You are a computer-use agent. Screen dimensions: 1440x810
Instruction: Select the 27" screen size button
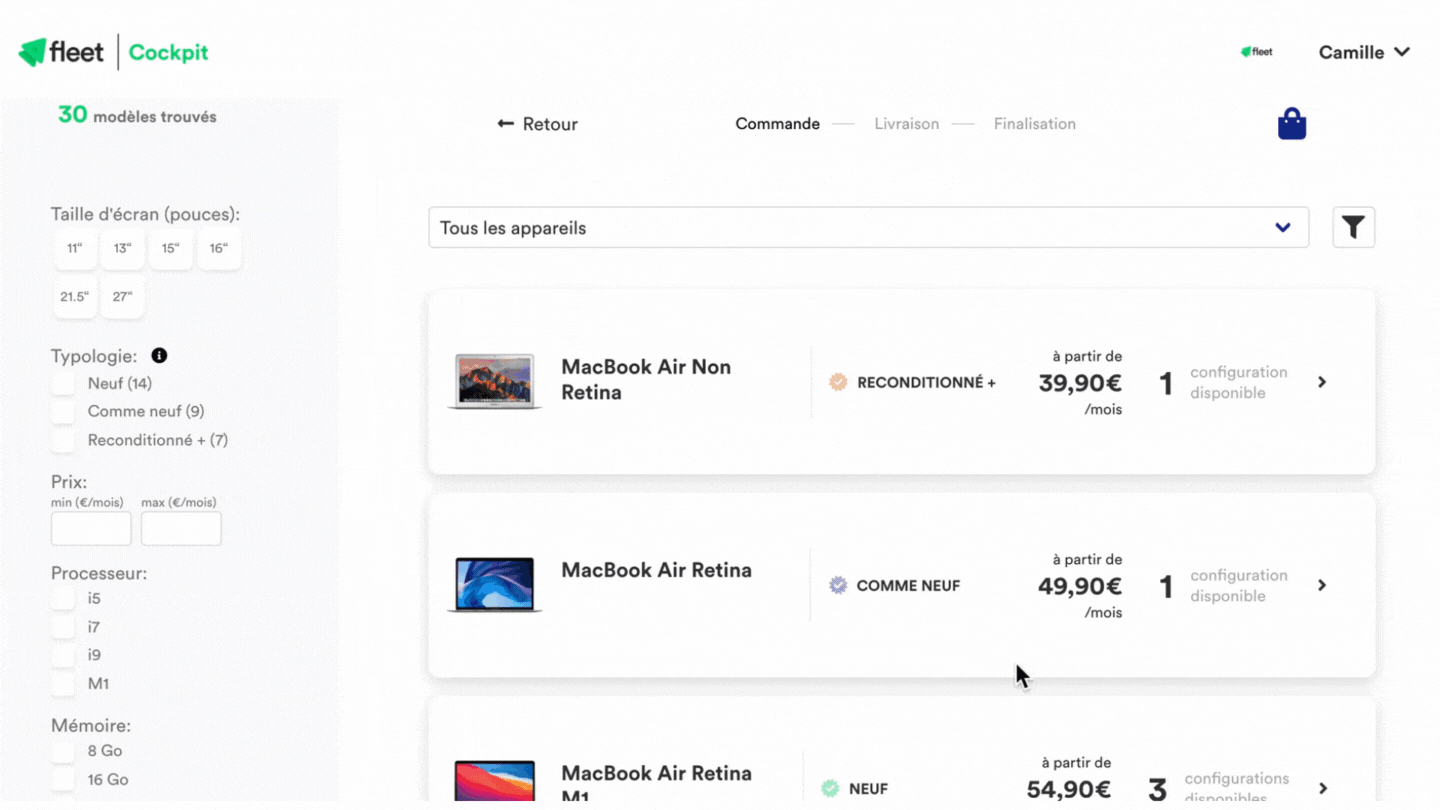coord(122,297)
